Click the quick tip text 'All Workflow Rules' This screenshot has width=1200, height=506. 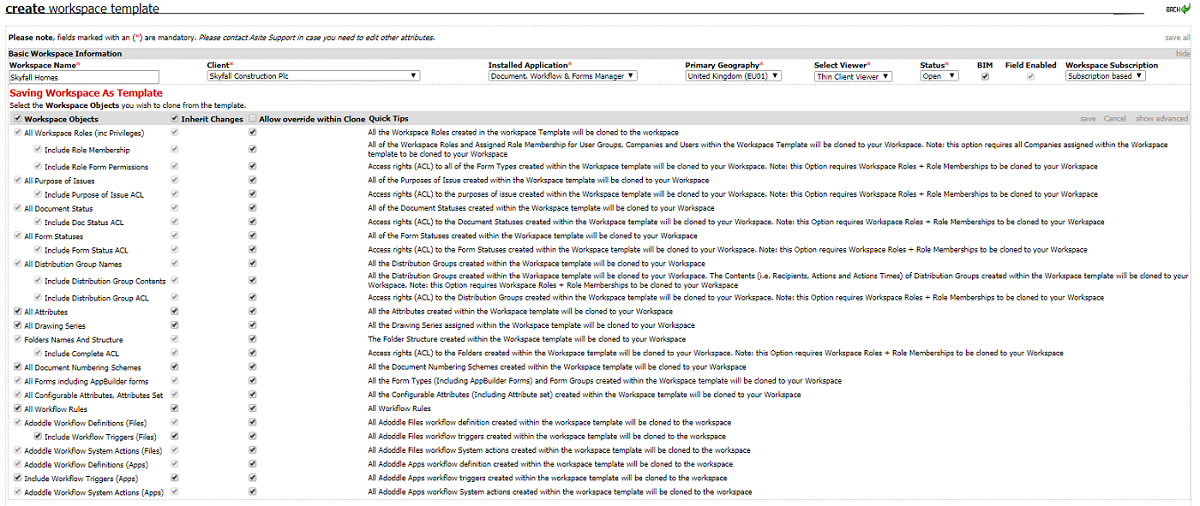pyautogui.click(x=399, y=409)
